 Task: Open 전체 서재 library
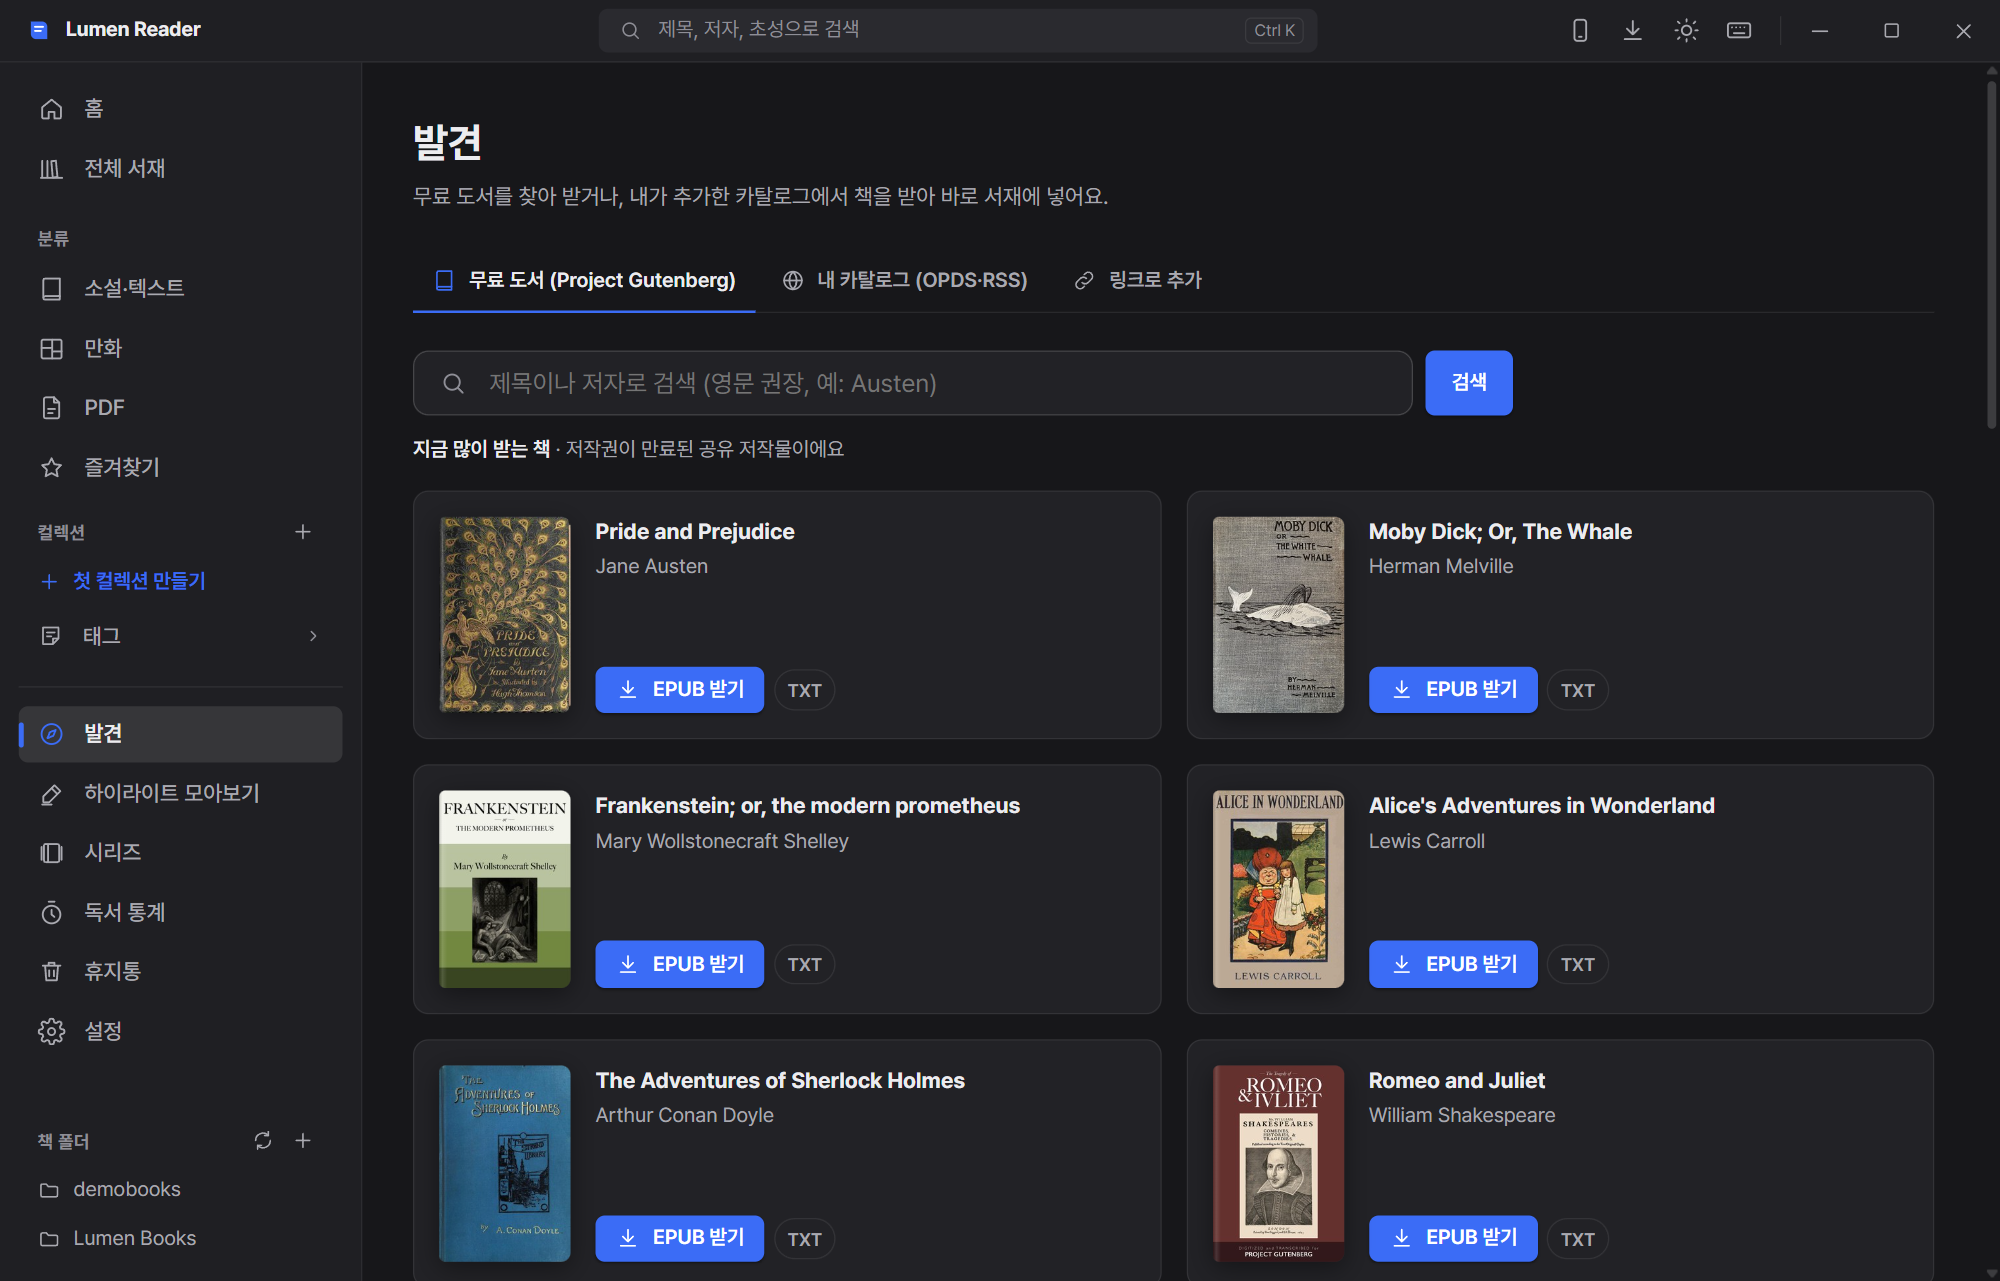tap(180, 168)
